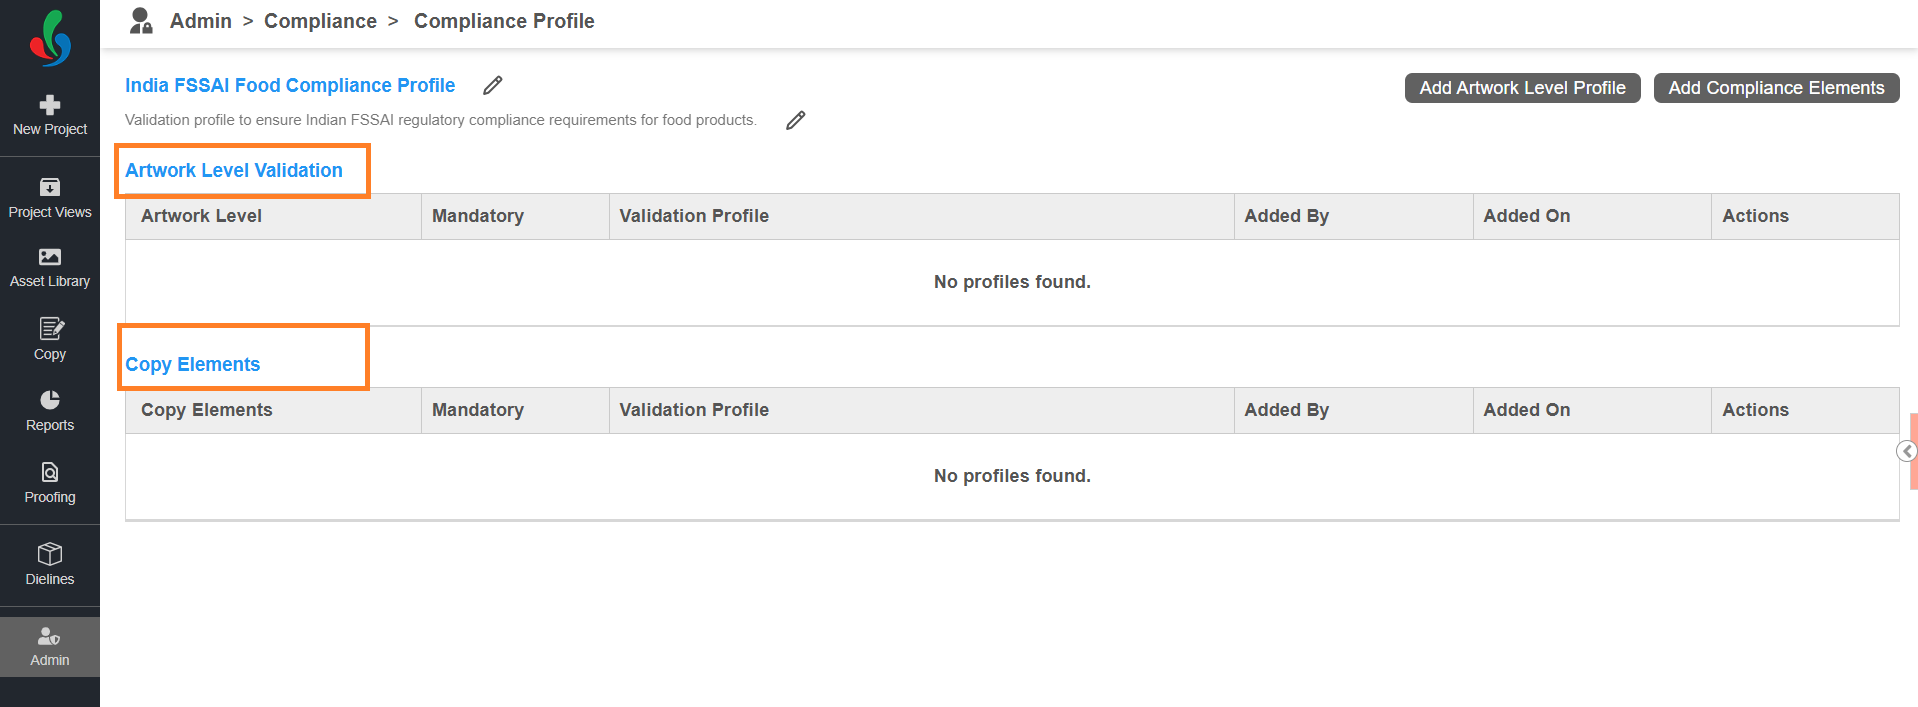Click the New Project plus icon
1918x707 pixels.
pyautogui.click(x=50, y=105)
